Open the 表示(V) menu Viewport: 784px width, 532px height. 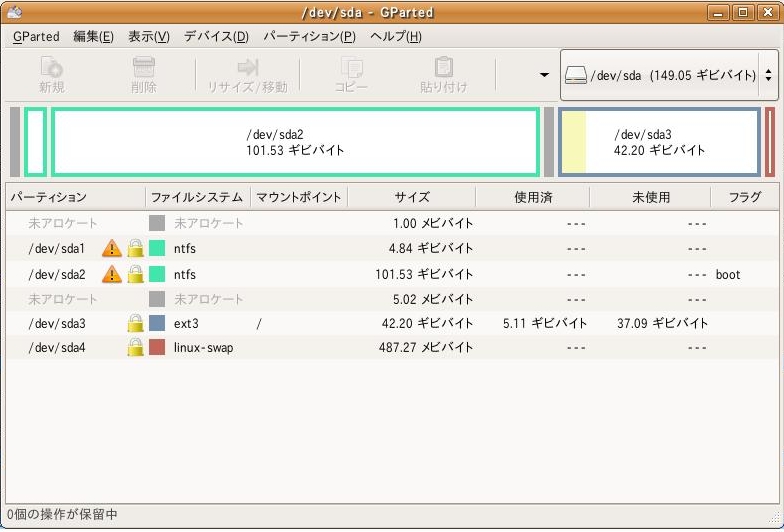pos(149,36)
